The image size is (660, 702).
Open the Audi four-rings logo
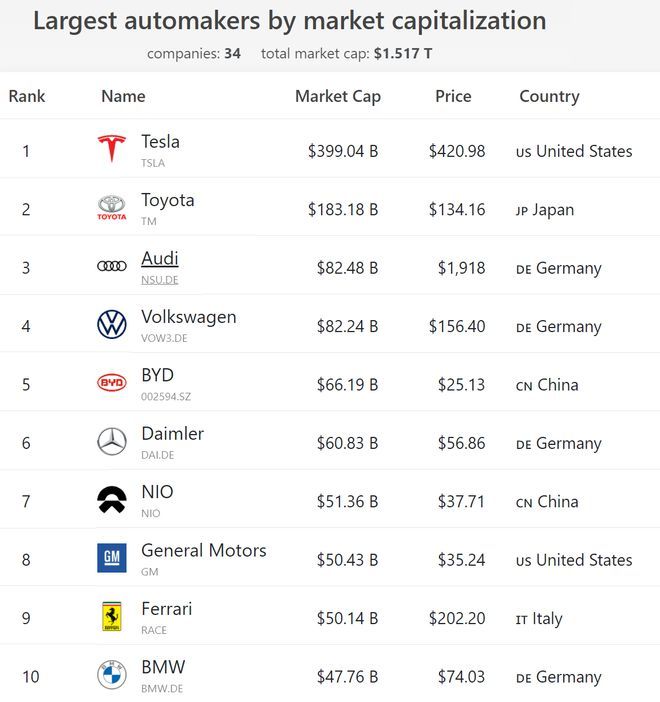point(111,266)
